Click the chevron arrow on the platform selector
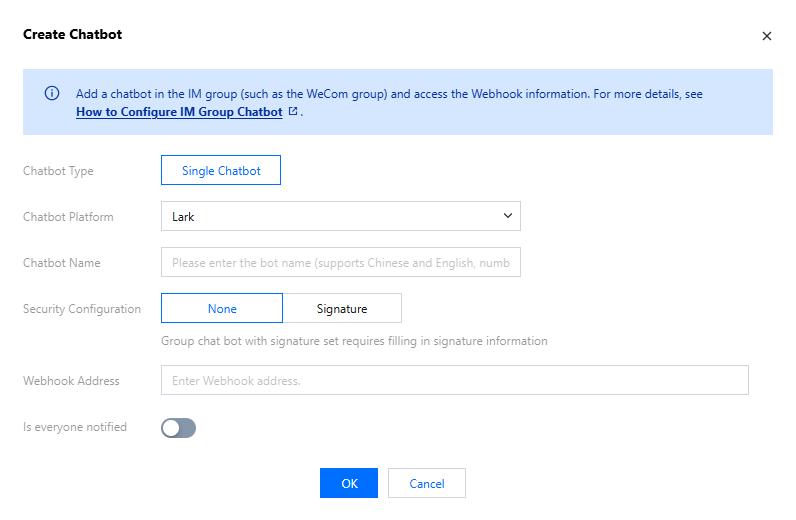Viewport: 796px width, 520px height. (507, 216)
